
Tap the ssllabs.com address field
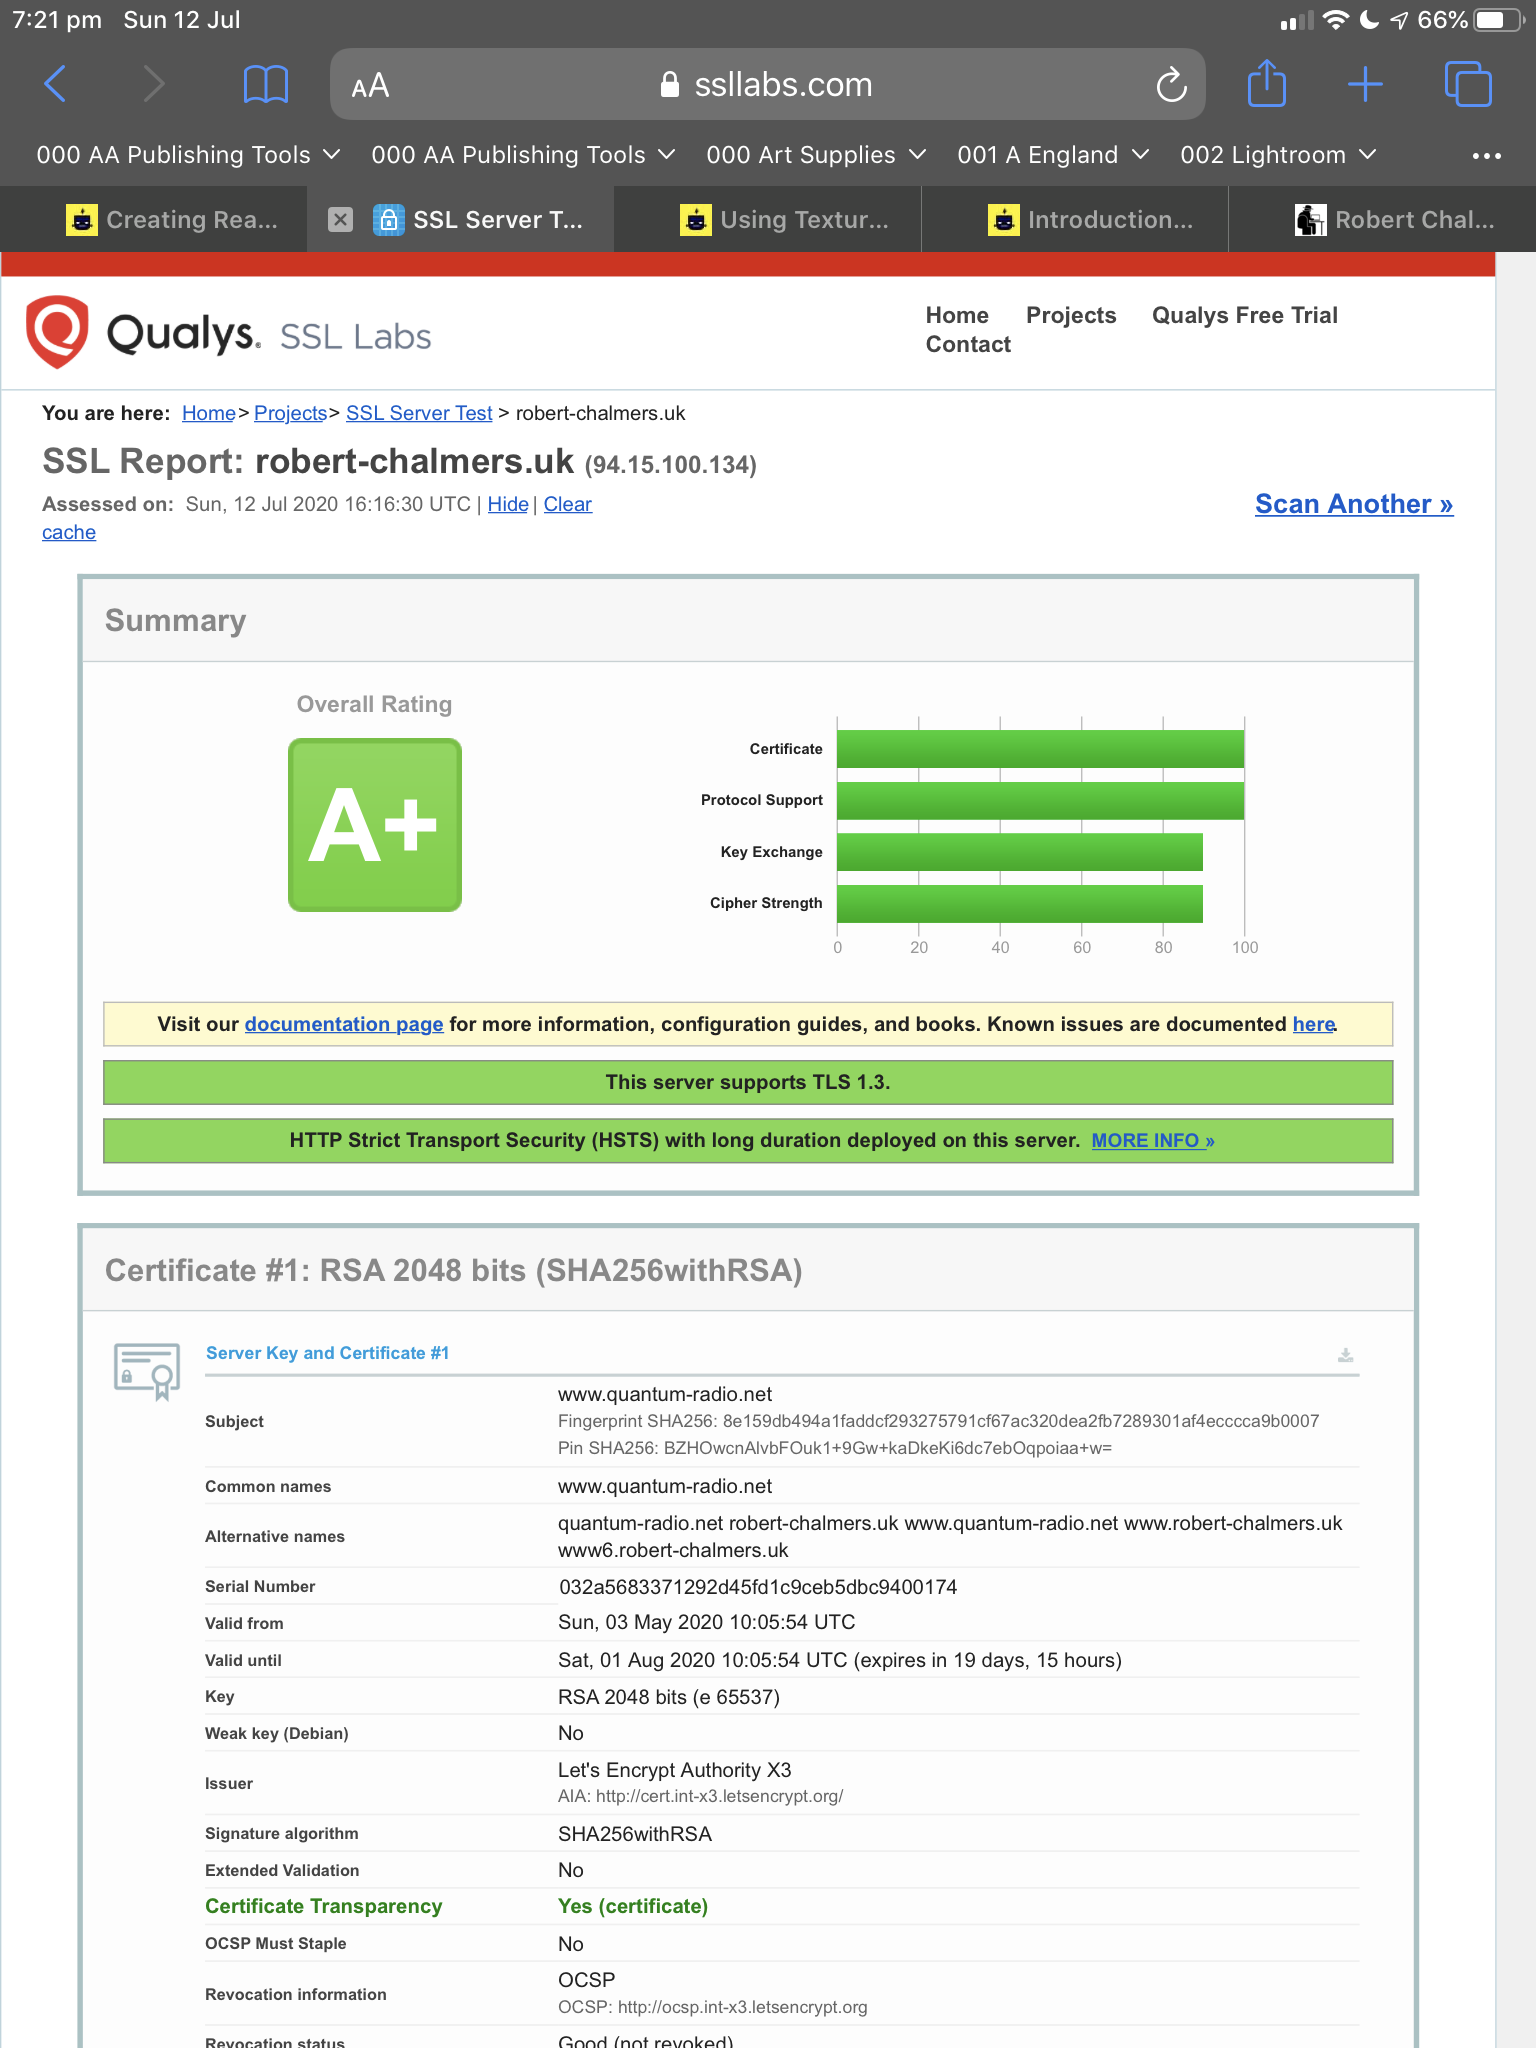click(767, 84)
